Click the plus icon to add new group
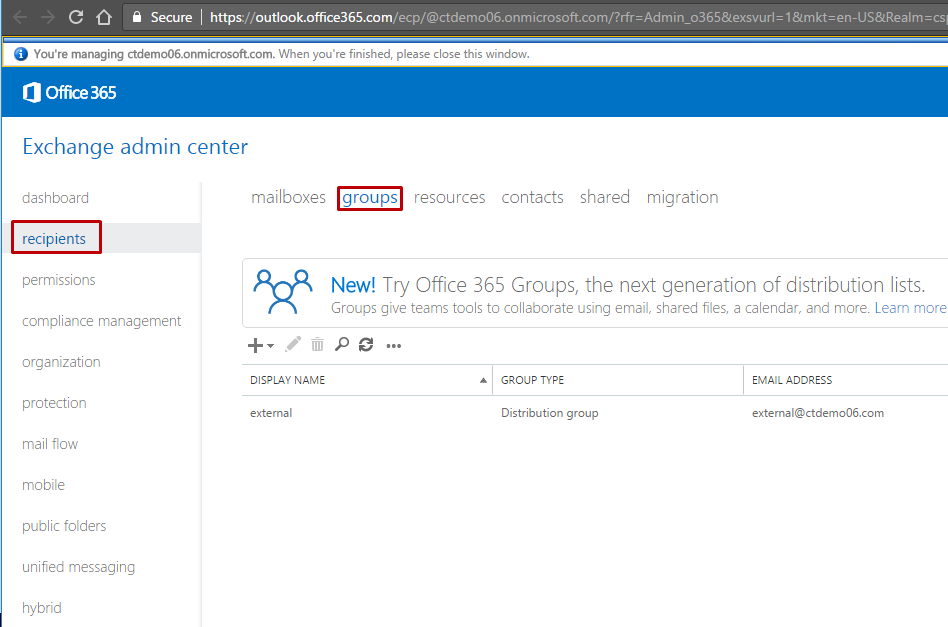Image resolution: width=948 pixels, height=627 pixels. click(255, 345)
